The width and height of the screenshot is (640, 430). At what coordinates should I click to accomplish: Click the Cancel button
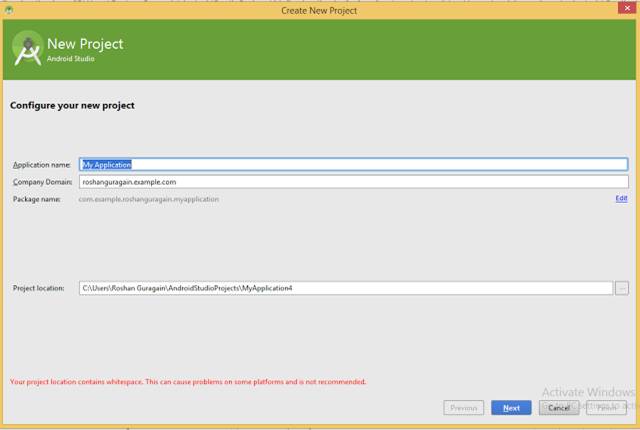tap(559, 408)
